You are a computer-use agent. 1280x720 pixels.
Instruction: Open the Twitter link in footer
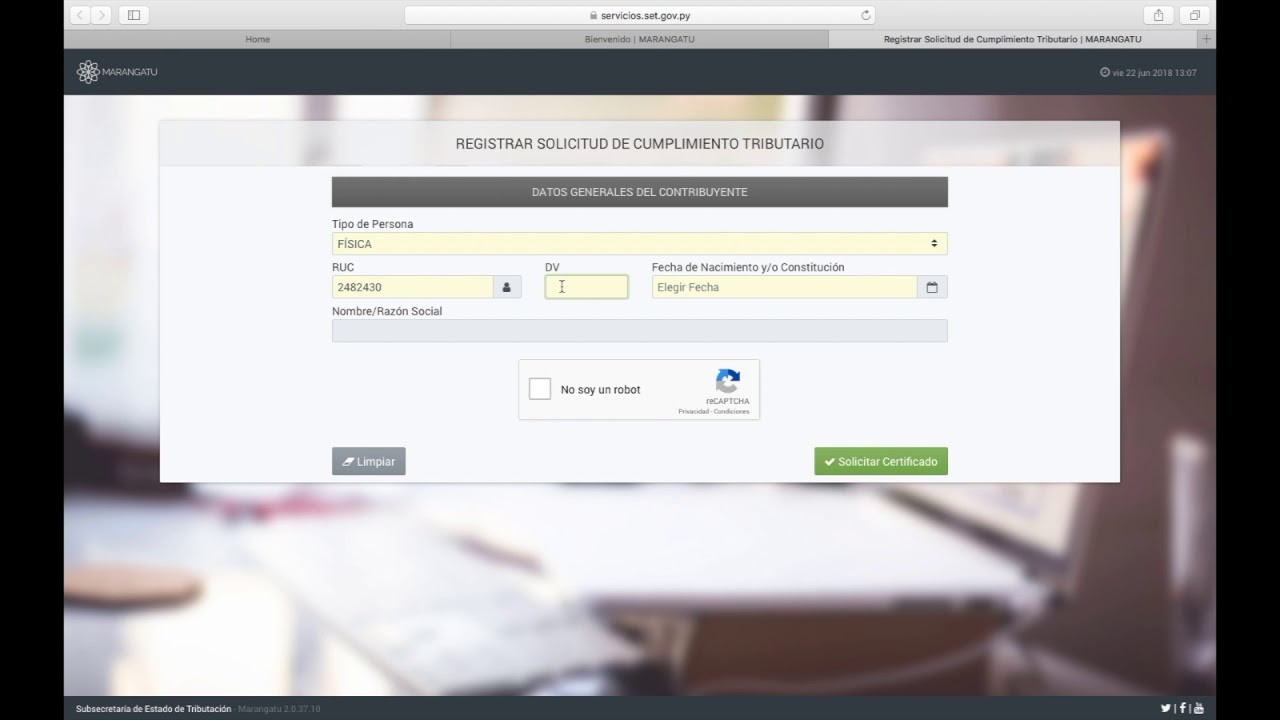[1165, 708]
